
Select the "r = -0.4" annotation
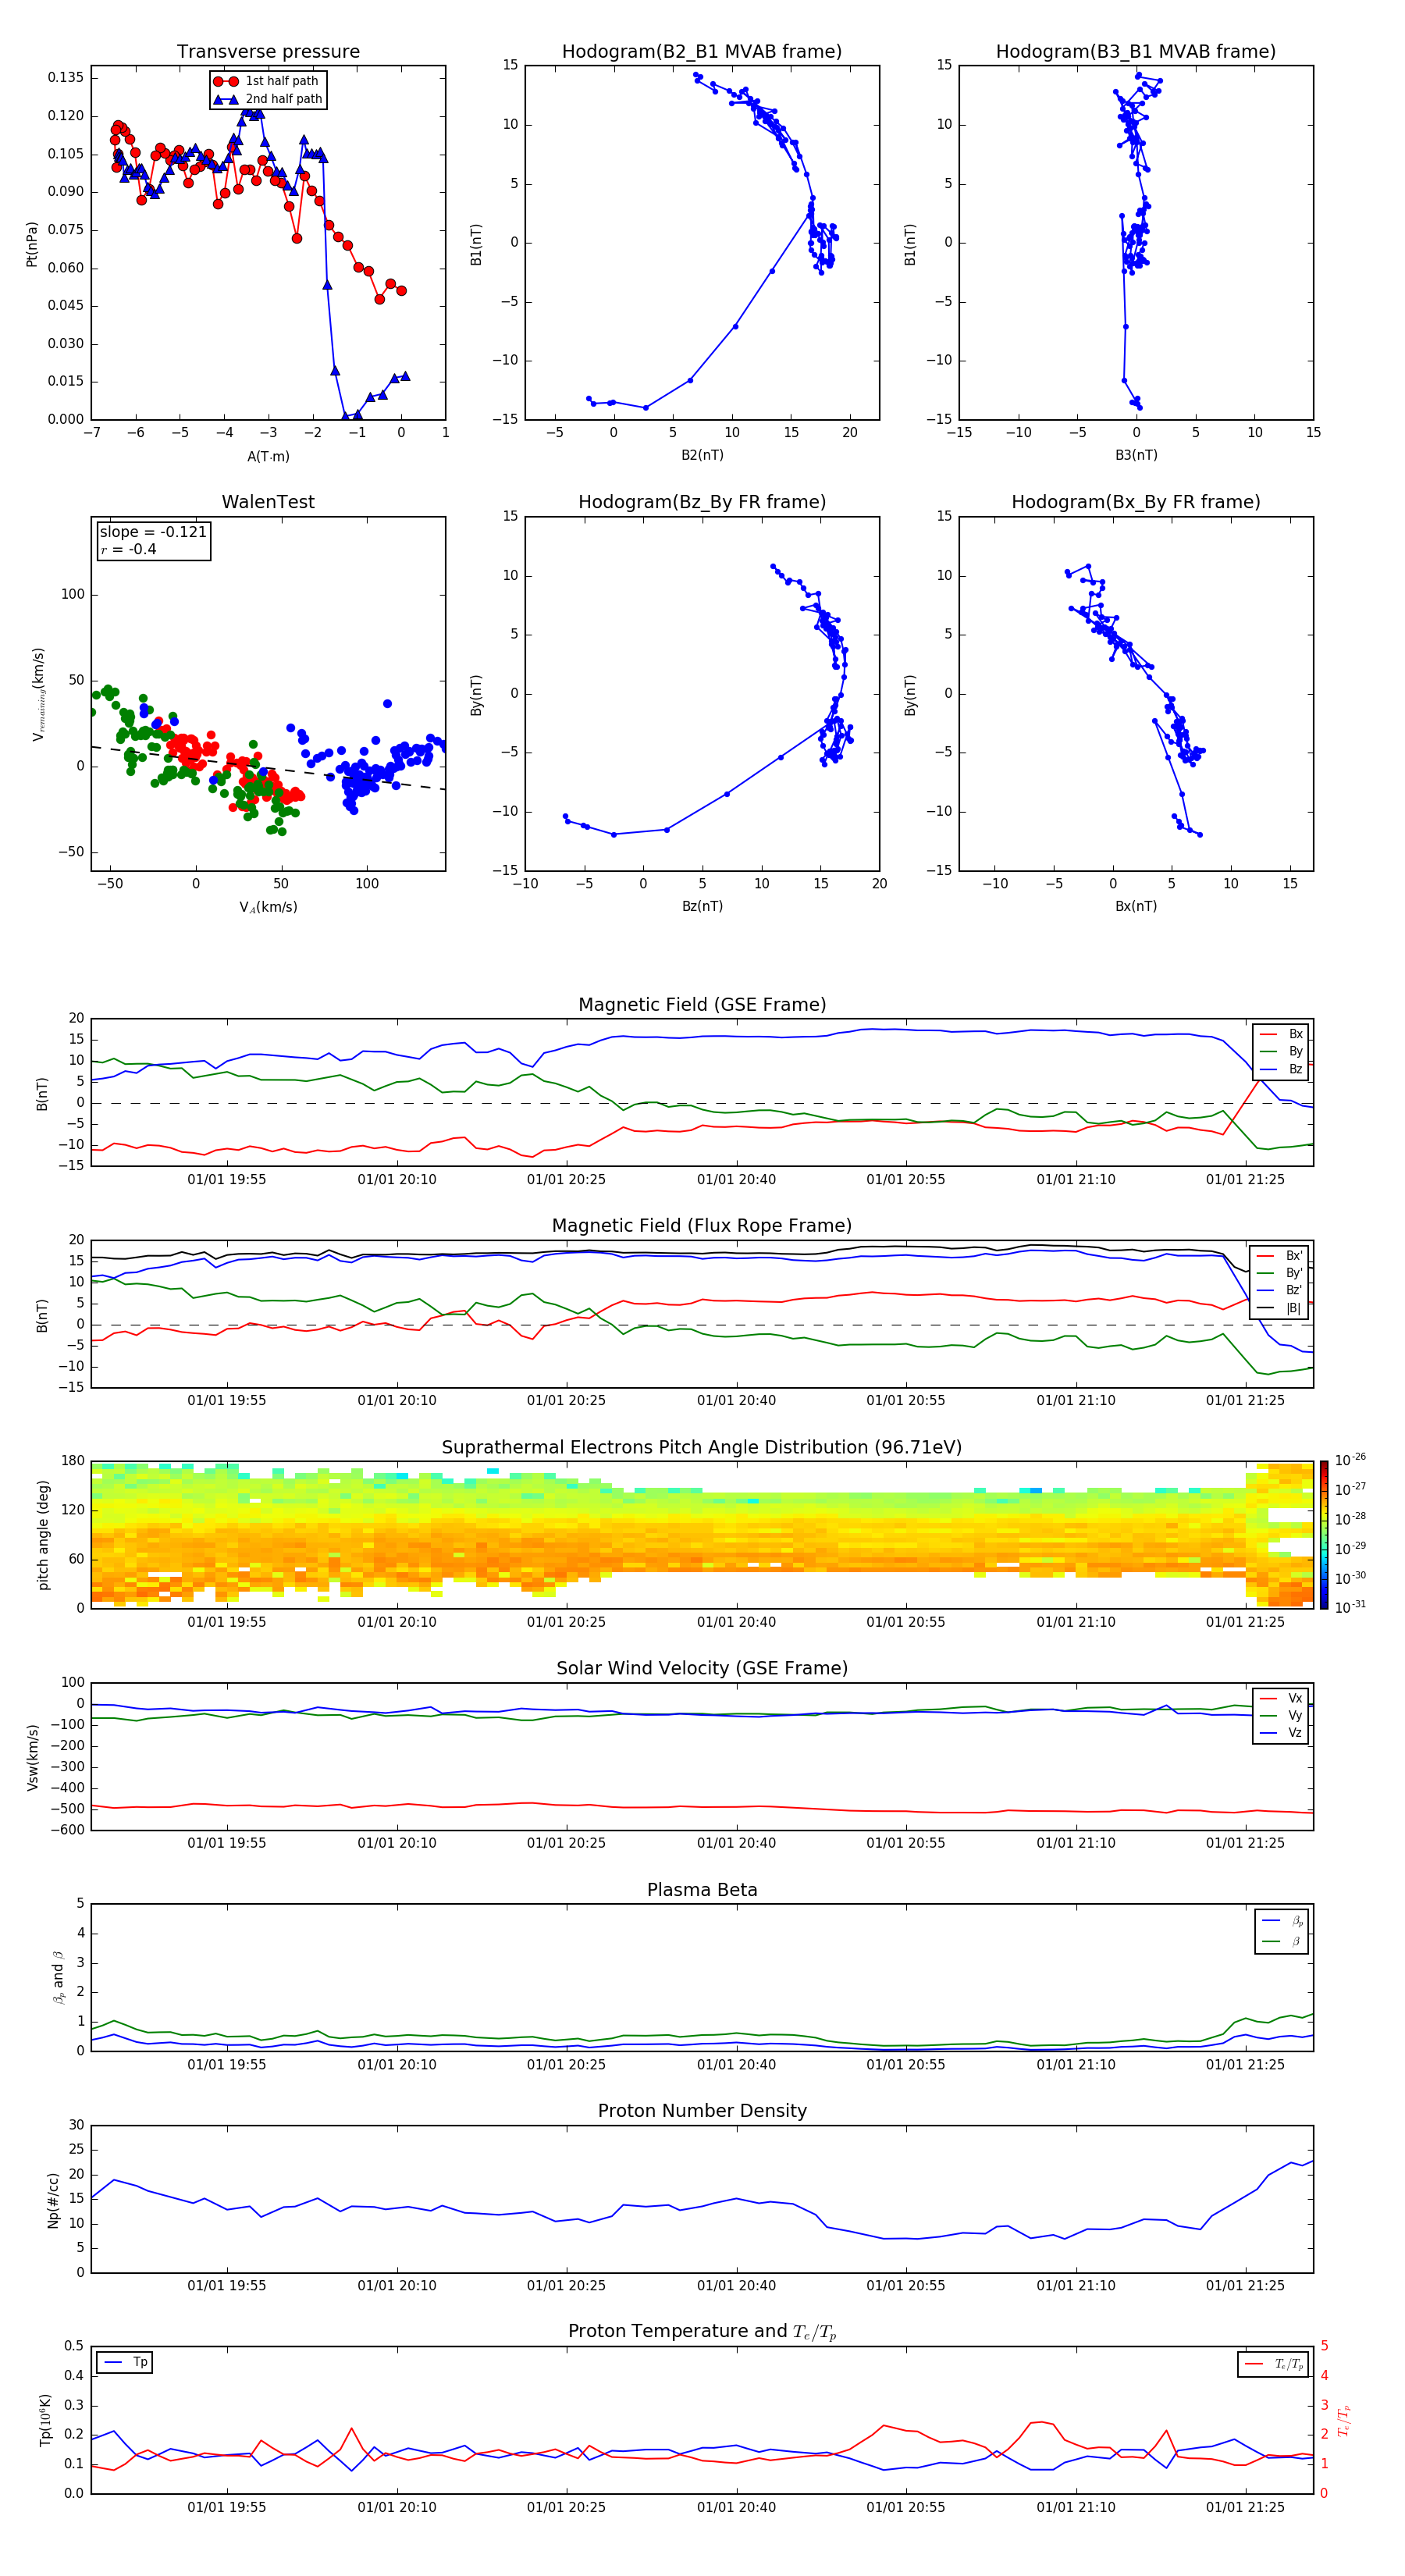tap(128, 549)
